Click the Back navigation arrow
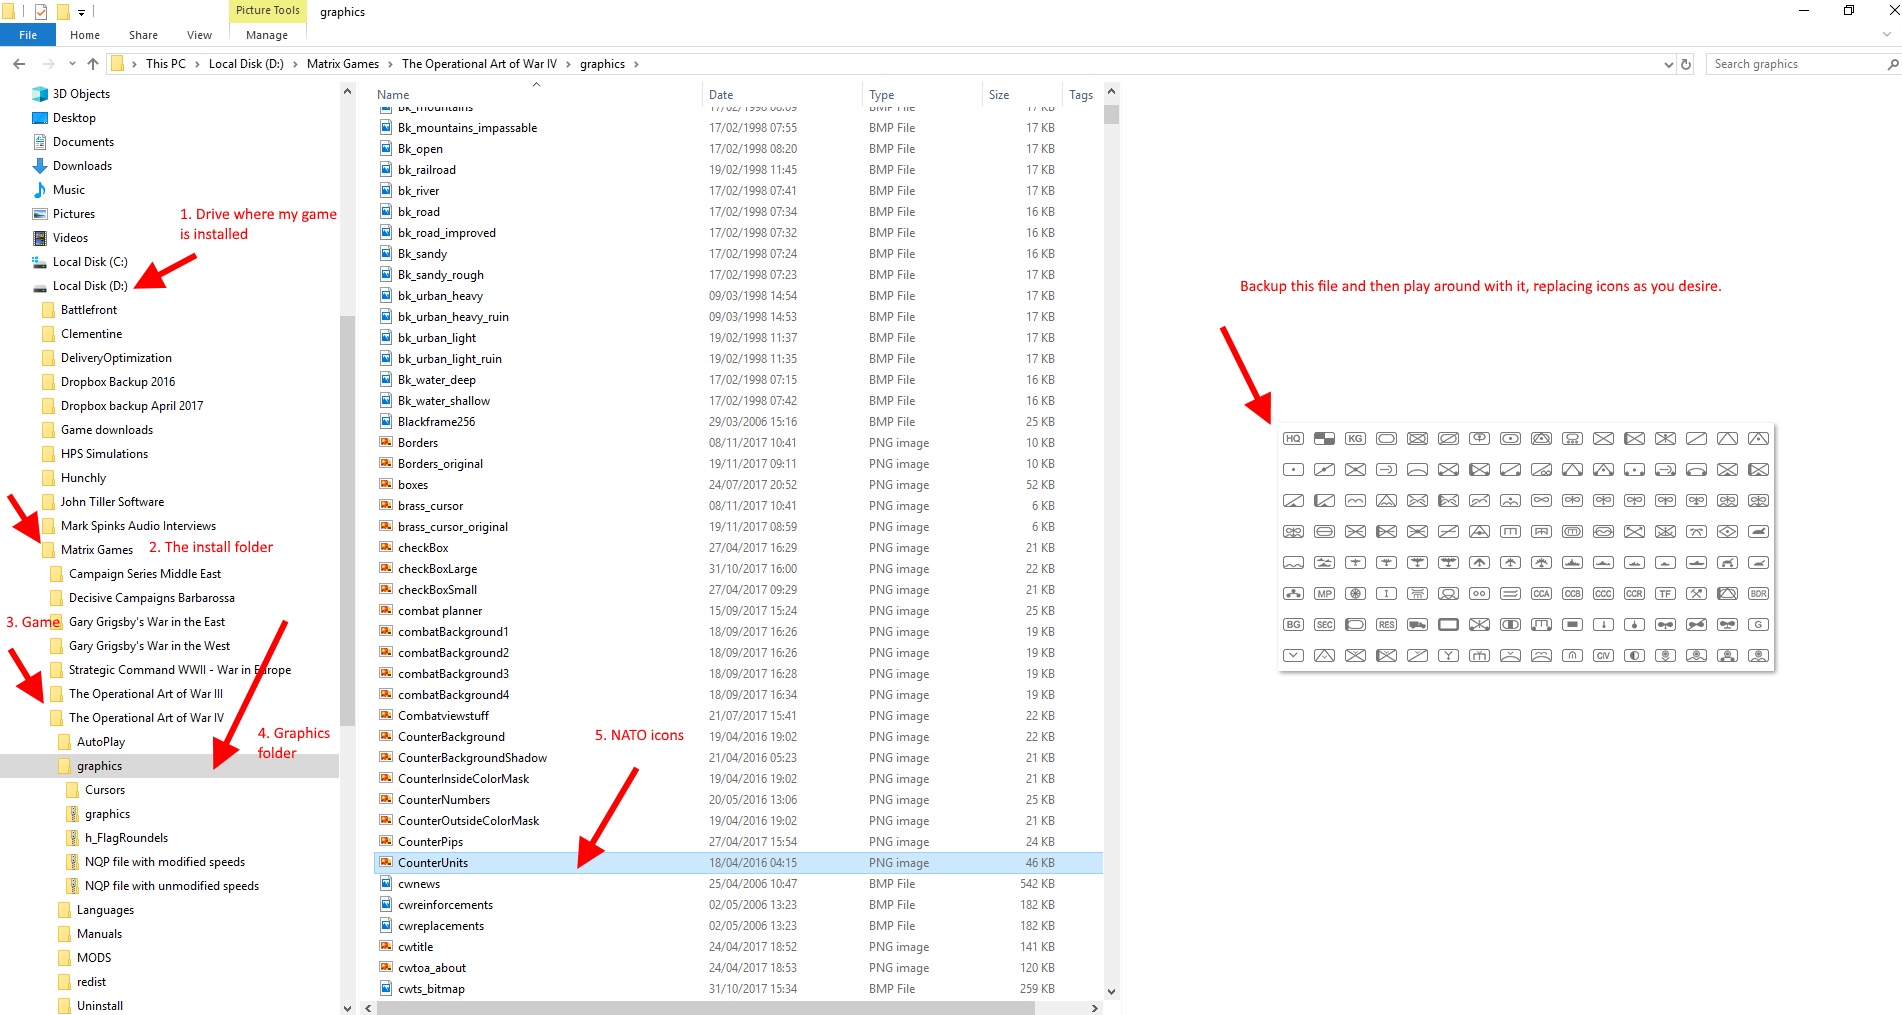The width and height of the screenshot is (1902, 1015). point(19,64)
